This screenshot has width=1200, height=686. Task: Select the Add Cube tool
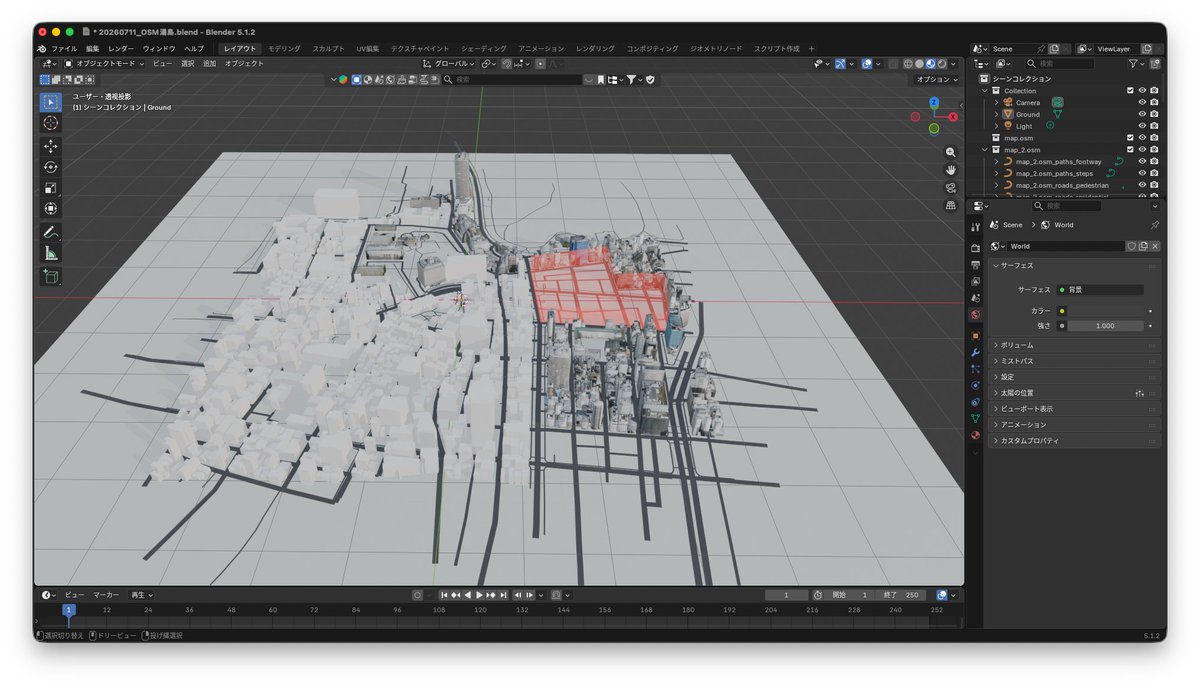pyautogui.click(x=51, y=277)
